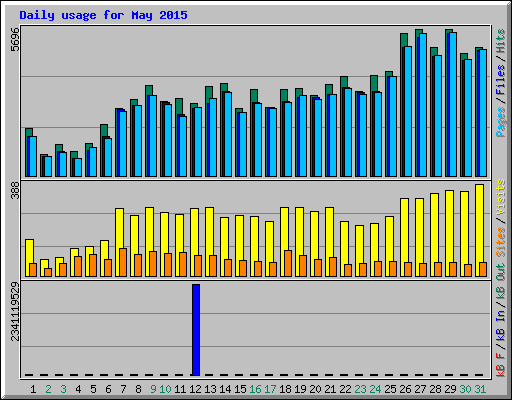512x400 pixels.
Task: Click day label 11 on the x-axis
Action: pos(180,389)
